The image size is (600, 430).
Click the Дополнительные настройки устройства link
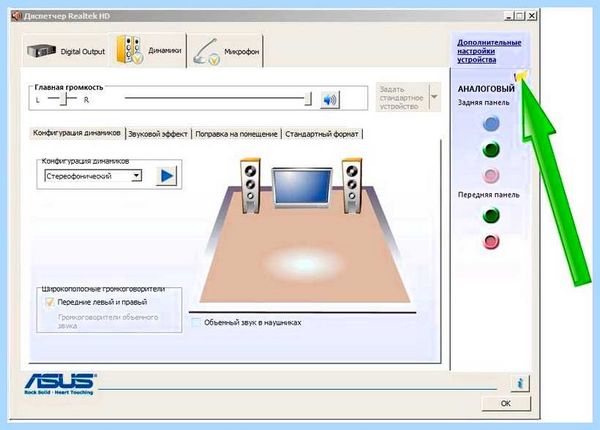(489, 51)
